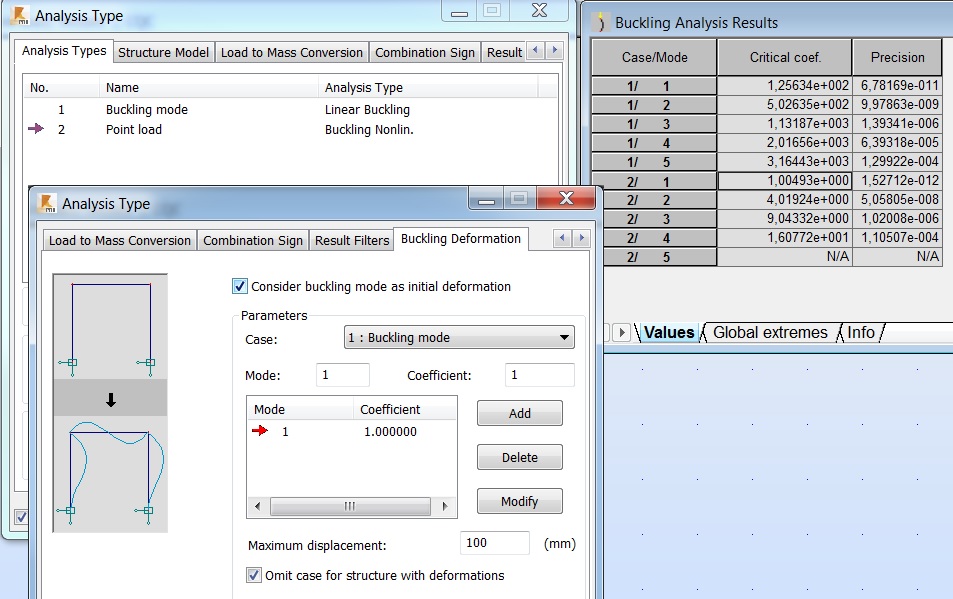953x599 pixels.
Task: Click the arrow button beside the Values tab
Action: pos(621,332)
